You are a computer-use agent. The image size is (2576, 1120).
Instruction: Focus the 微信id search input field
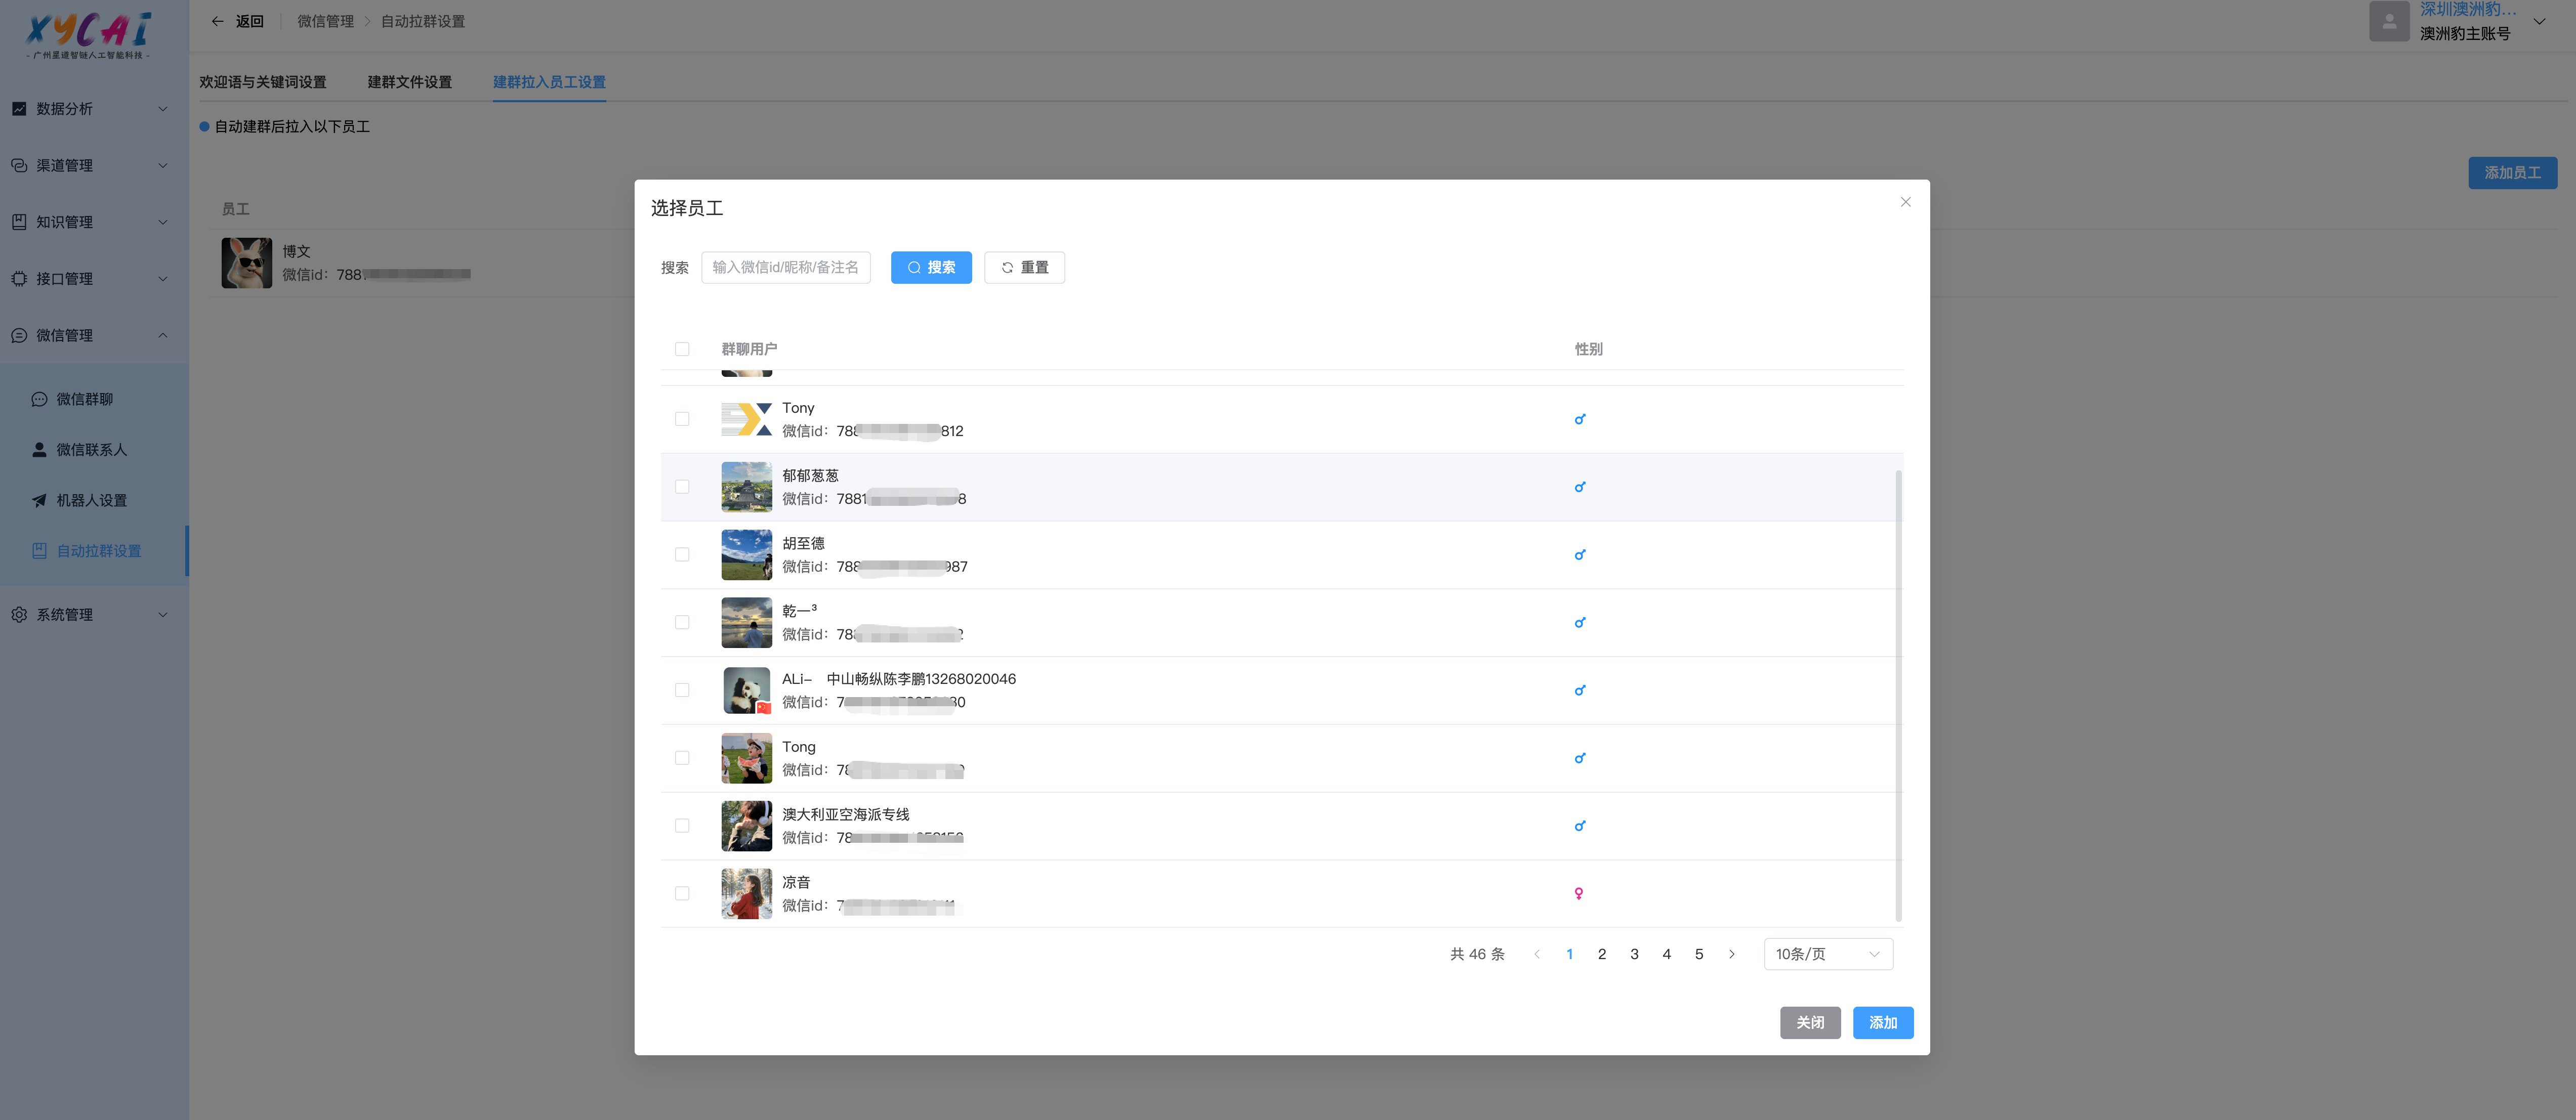point(785,268)
